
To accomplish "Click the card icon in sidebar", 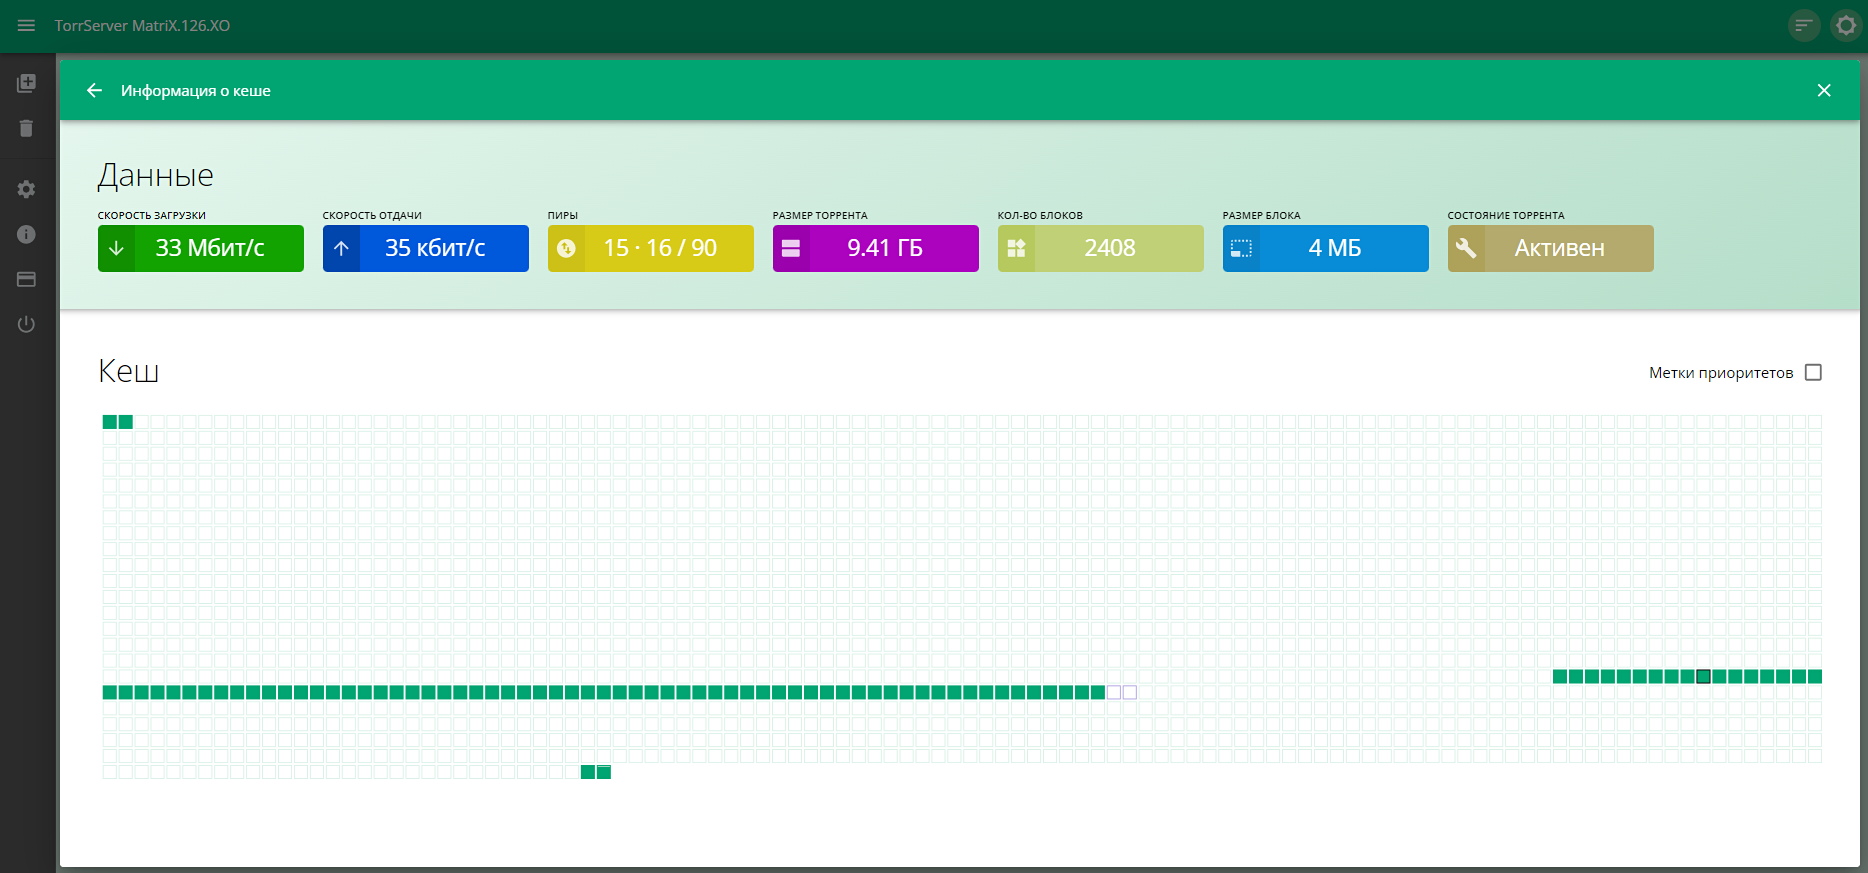I will pos(26,279).
